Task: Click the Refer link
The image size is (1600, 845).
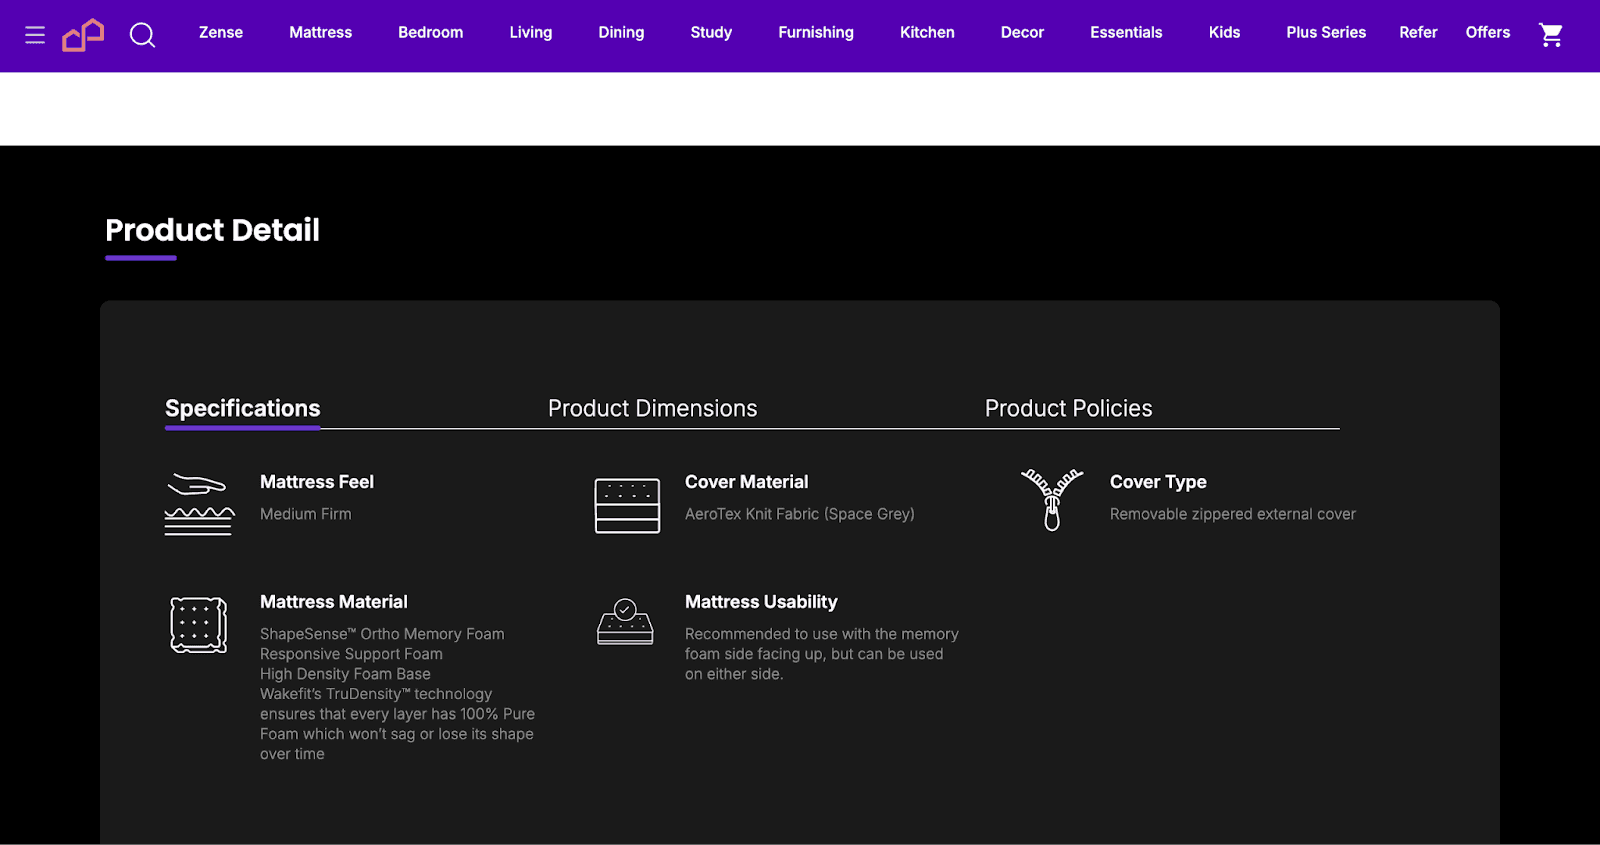Action: [x=1418, y=32]
